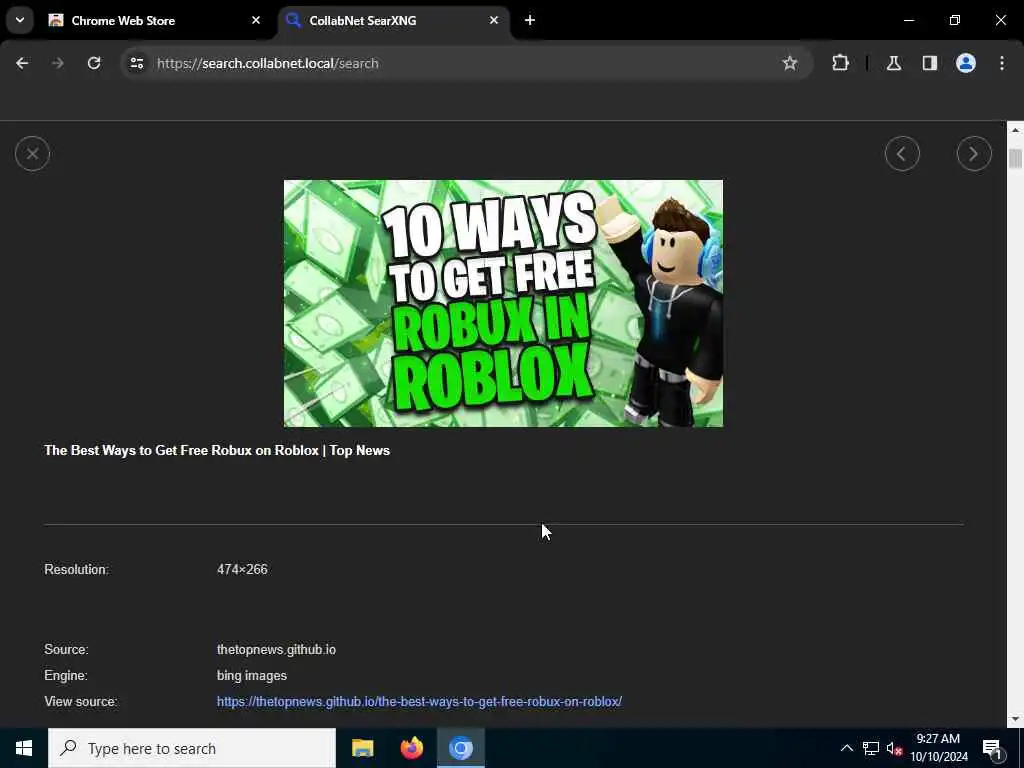This screenshot has width=1024, height=768.
Task: Open the profile avatar menu
Action: pyautogui.click(x=966, y=63)
